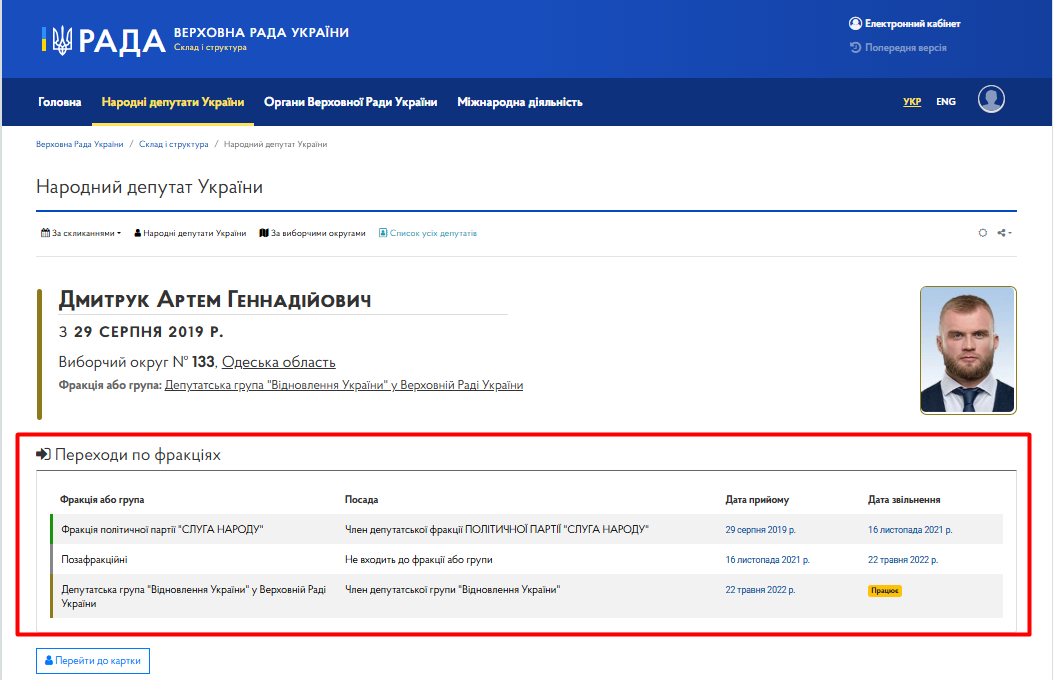Open Список усіх депутатів link
This screenshot has width=1053, height=680.
pos(428,233)
